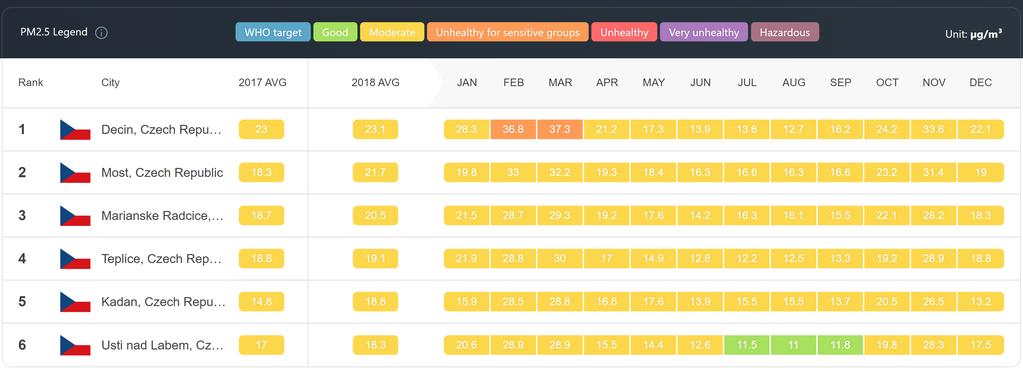Click the JAN month header
Viewport: 1023px width, 372px height.
pyautogui.click(x=466, y=83)
